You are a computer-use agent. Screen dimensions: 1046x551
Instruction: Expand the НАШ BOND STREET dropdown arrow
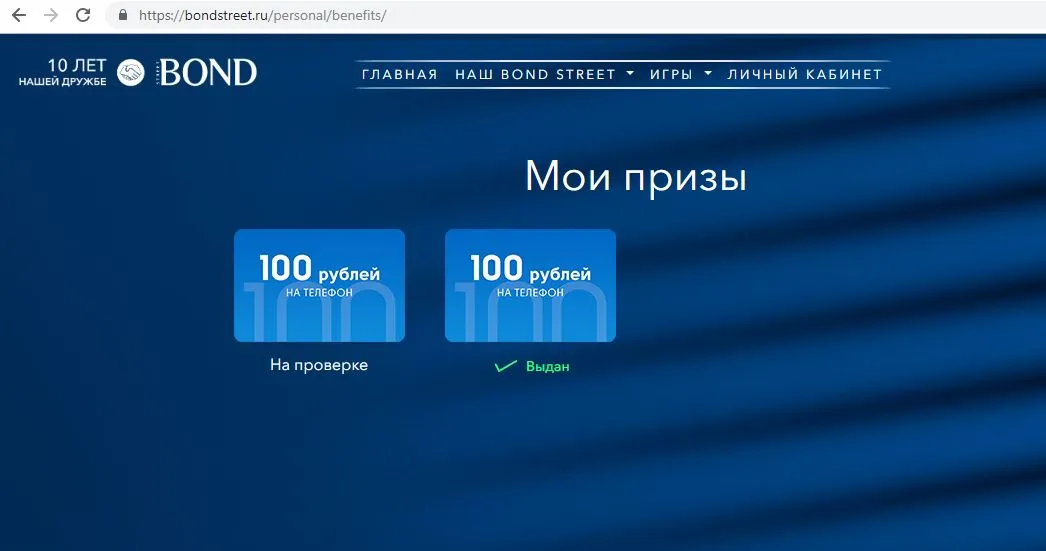(x=630, y=73)
